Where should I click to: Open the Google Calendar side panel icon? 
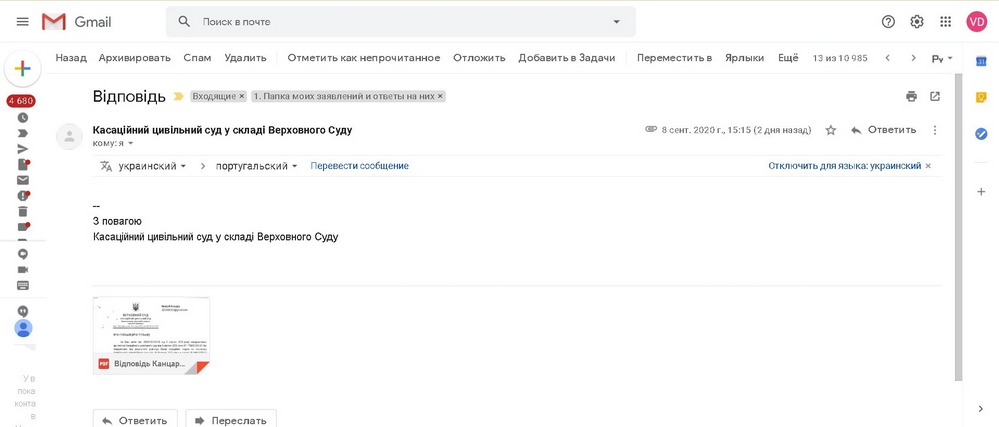point(981,61)
